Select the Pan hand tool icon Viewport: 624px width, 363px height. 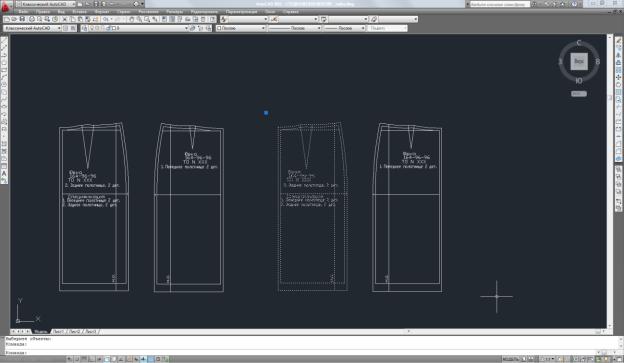[132, 19]
